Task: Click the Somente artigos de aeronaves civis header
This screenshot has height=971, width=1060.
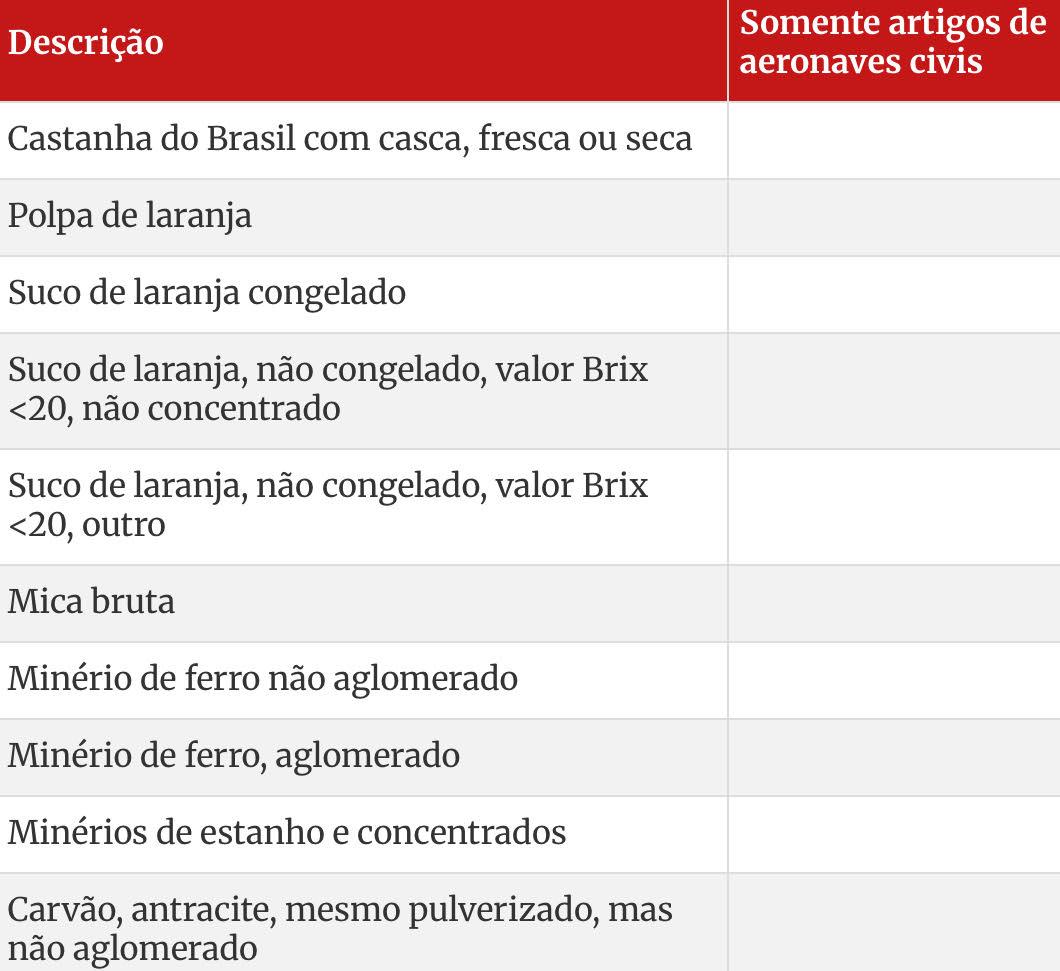Action: point(892,42)
